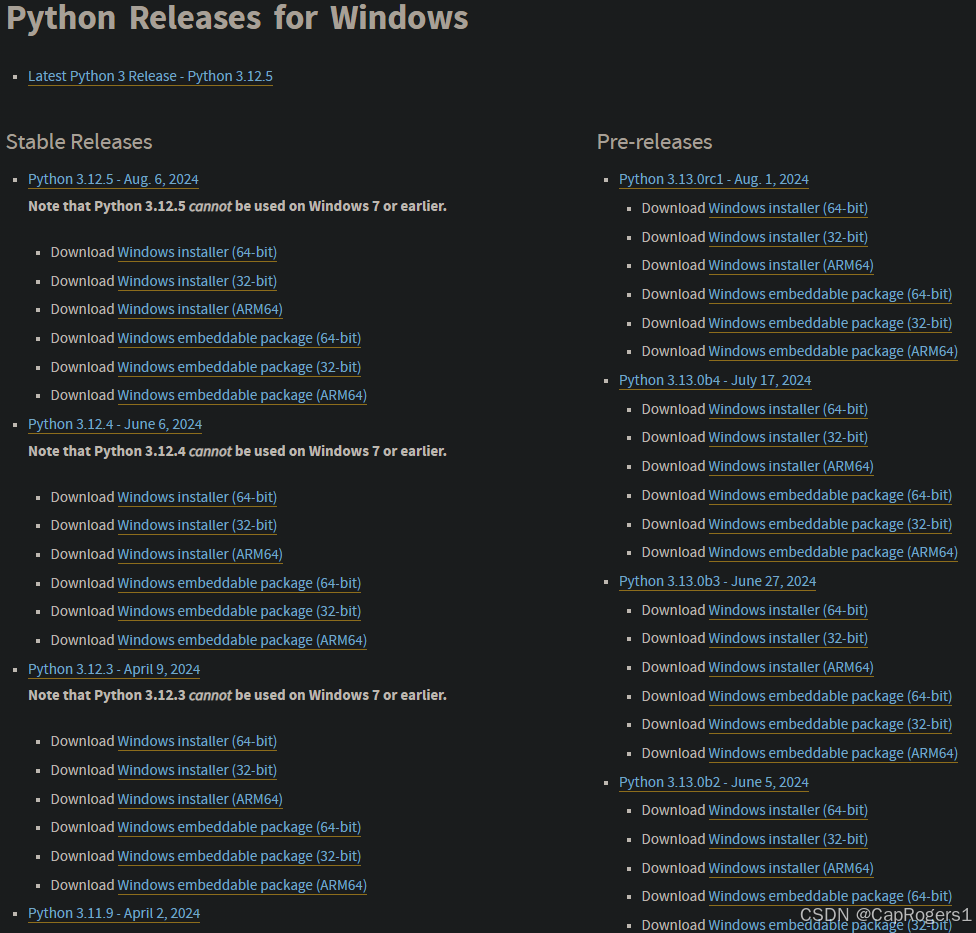The width and height of the screenshot is (976, 933).
Task: Download Python 3.13.0rc1 Windows installer (32-bit)
Action: (x=788, y=237)
